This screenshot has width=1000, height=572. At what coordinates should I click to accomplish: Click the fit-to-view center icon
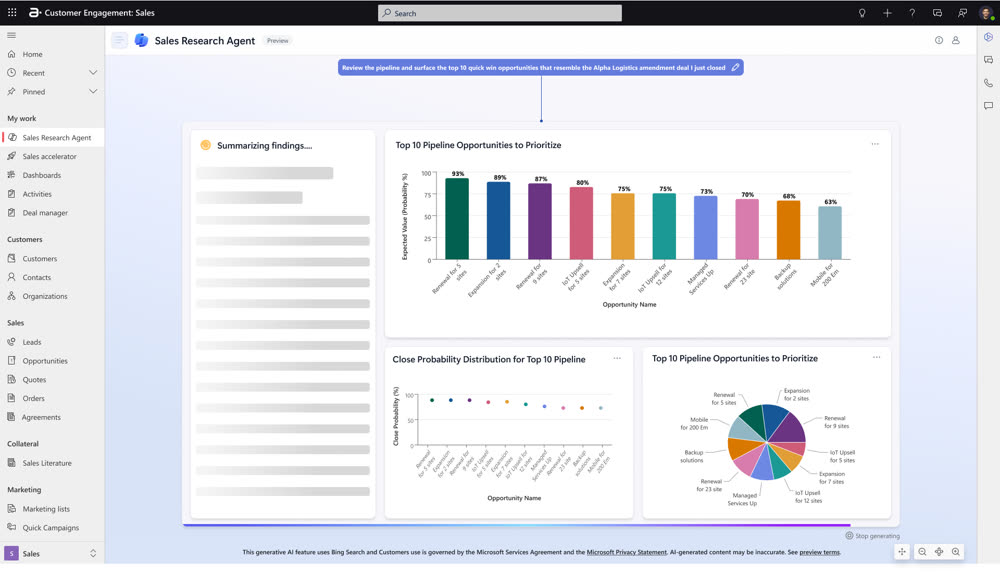pyautogui.click(x=939, y=552)
